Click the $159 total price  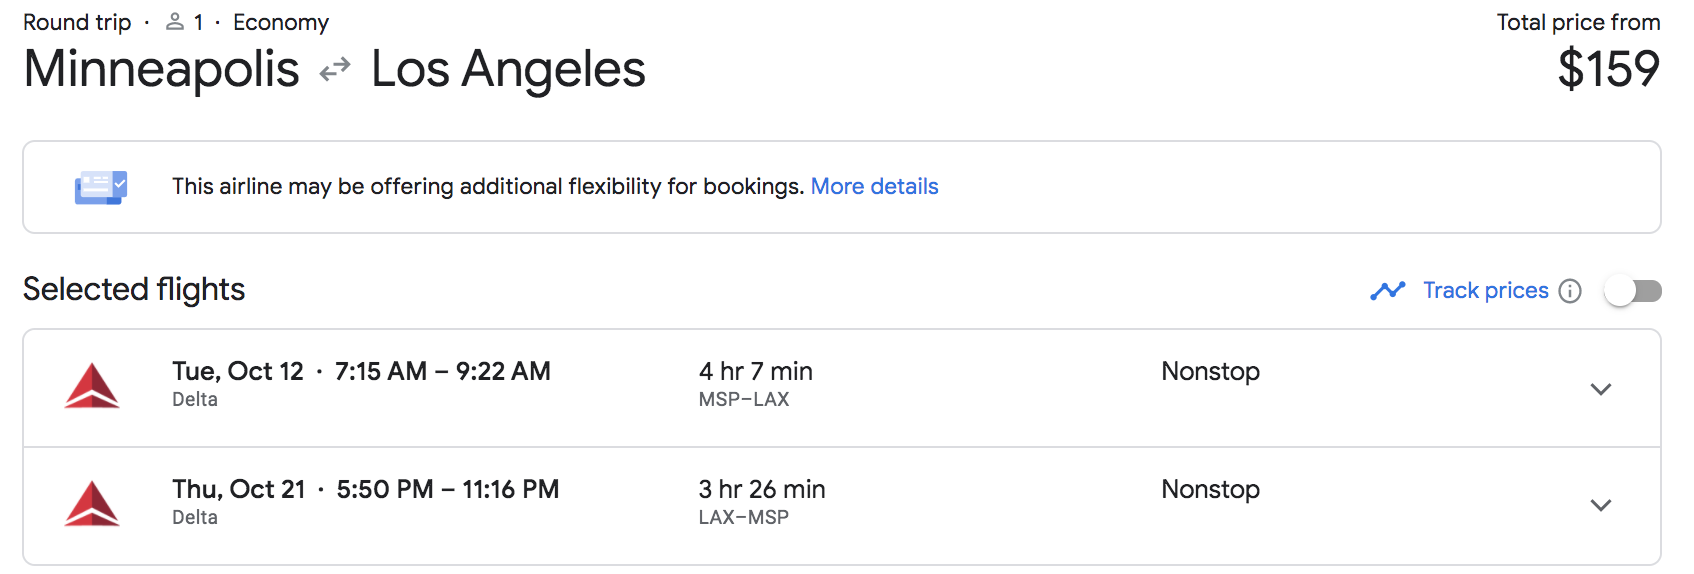tap(1609, 69)
